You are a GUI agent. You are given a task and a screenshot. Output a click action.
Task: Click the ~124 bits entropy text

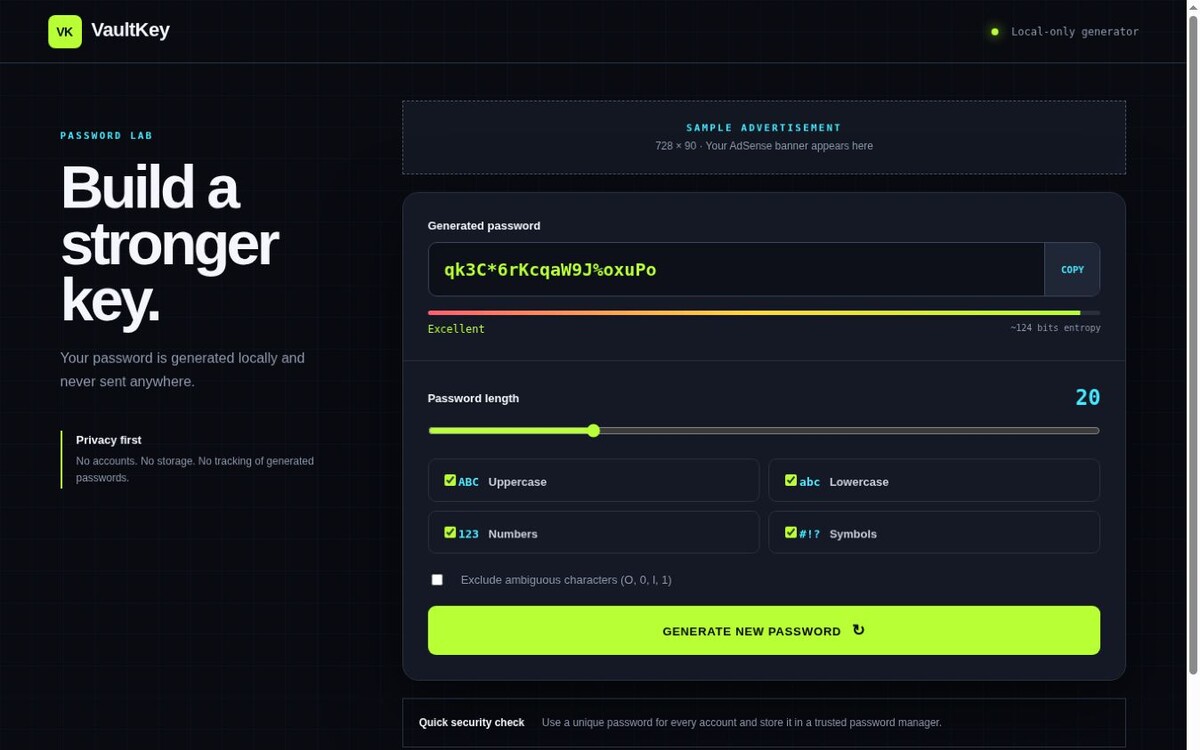pos(1055,328)
